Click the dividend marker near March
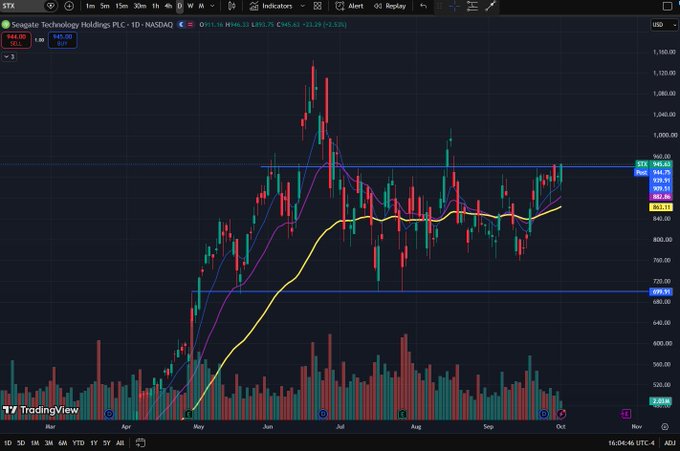This screenshot has height=451, width=680. point(109,414)
